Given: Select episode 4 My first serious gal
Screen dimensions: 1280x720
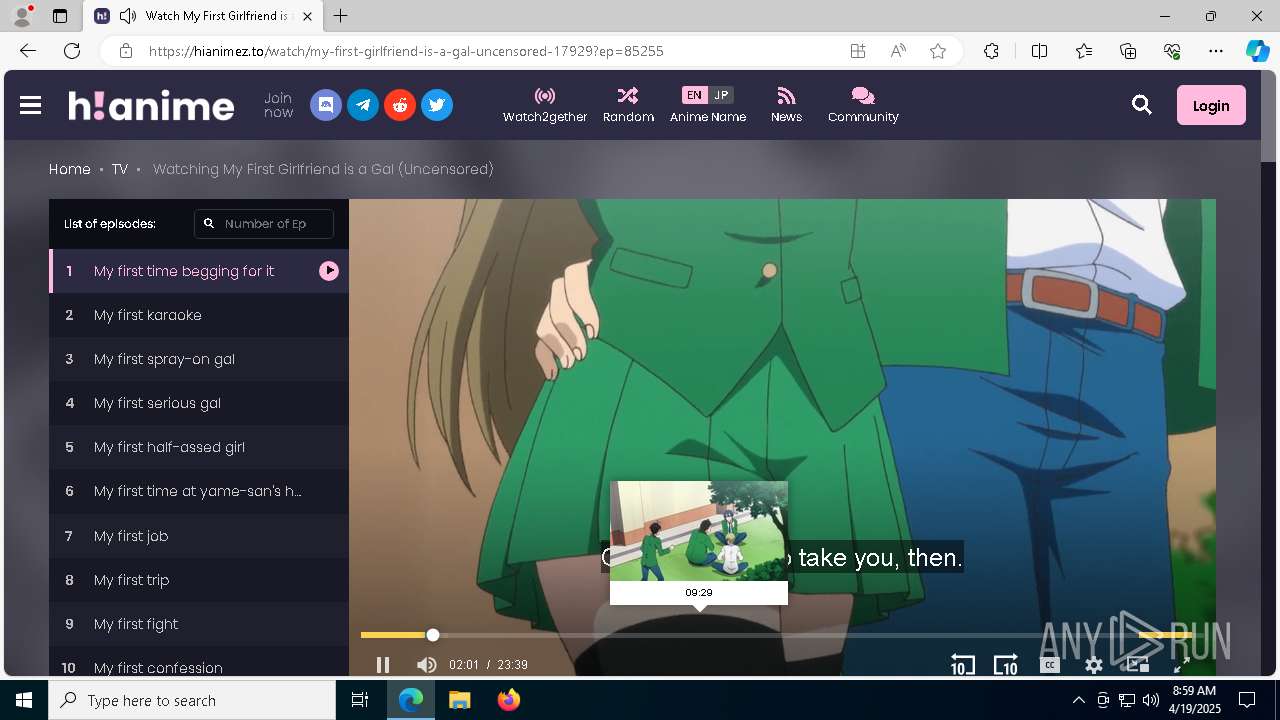Looking at the screenshot, I should [199, 403].
